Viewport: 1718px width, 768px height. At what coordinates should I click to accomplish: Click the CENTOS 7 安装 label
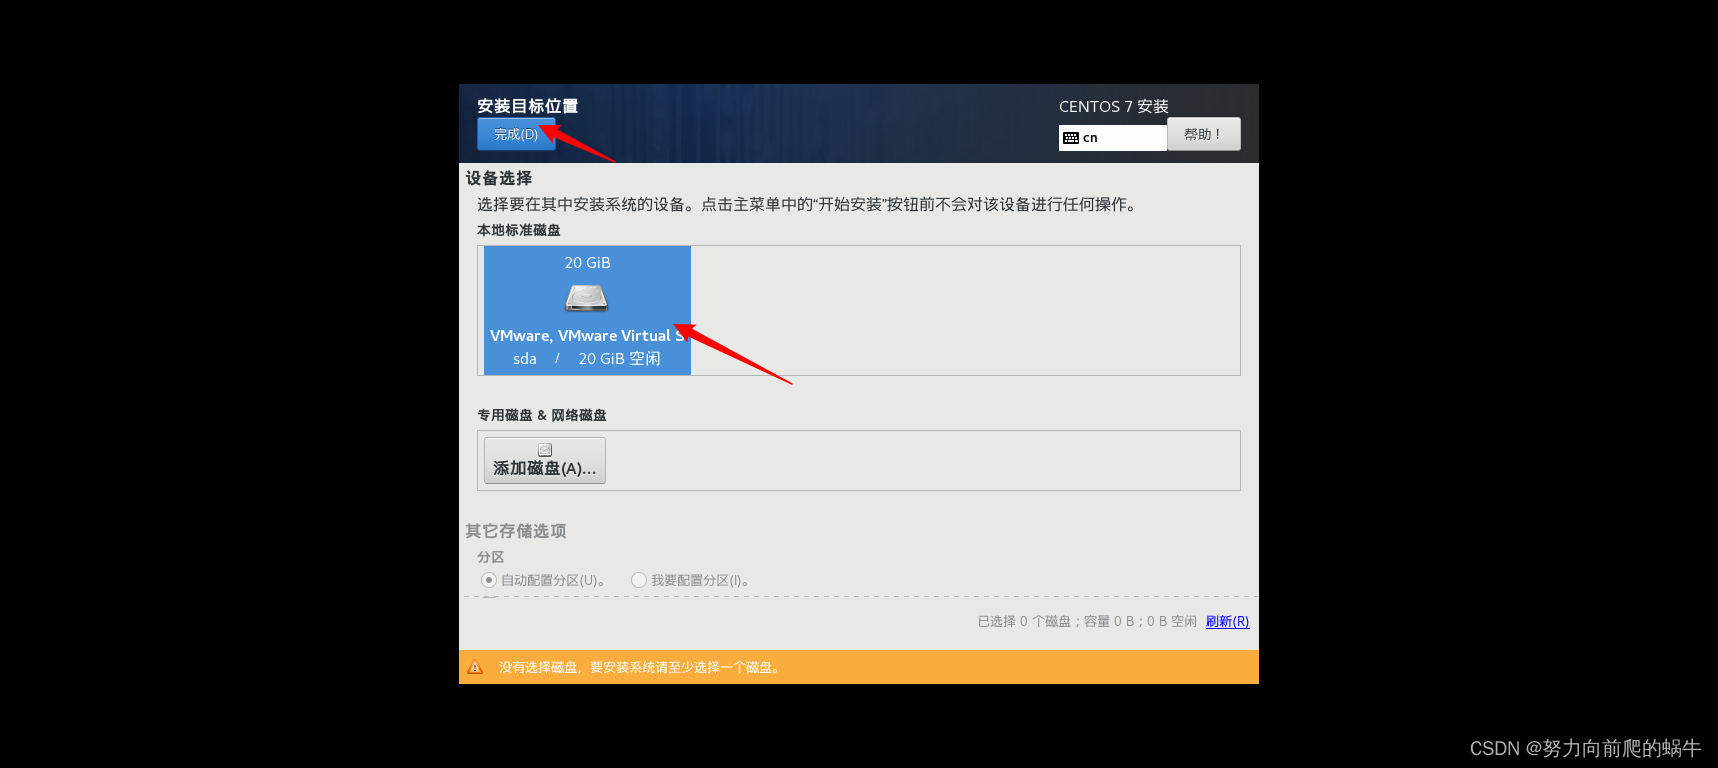[x=1114, y=106]
